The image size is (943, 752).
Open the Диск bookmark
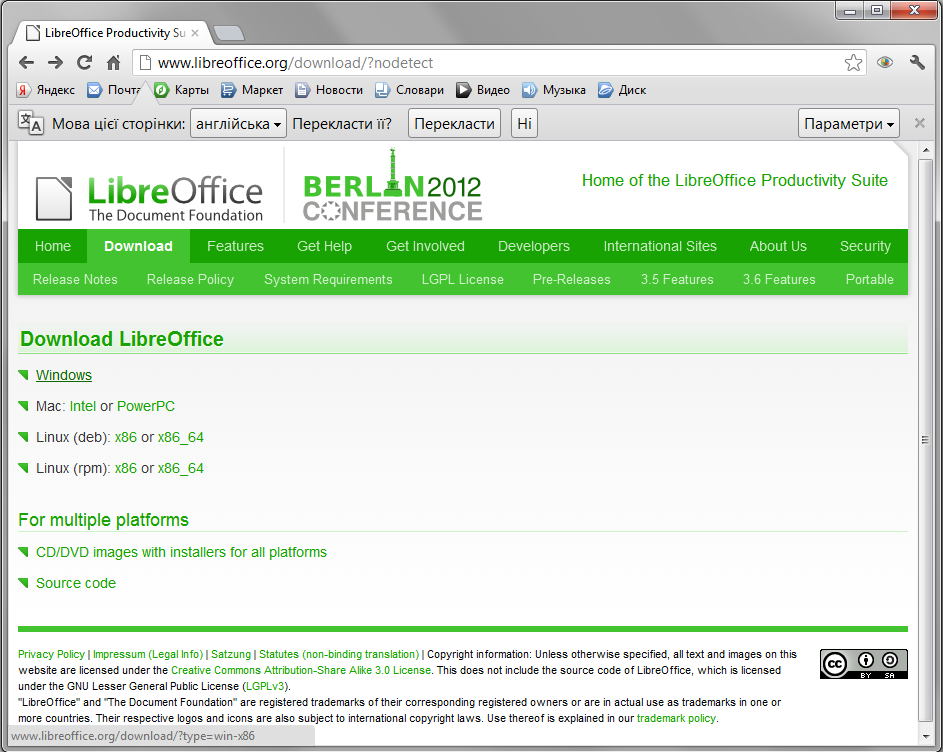(x=622, y=90)
